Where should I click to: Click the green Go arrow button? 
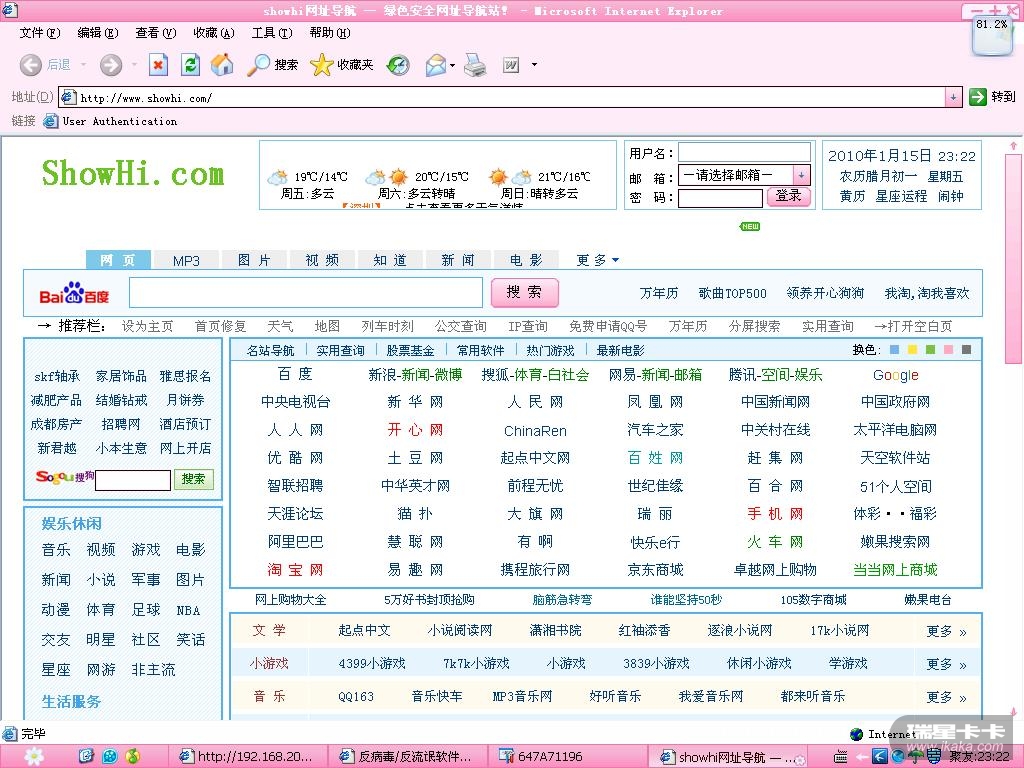(x=978, y=97)
